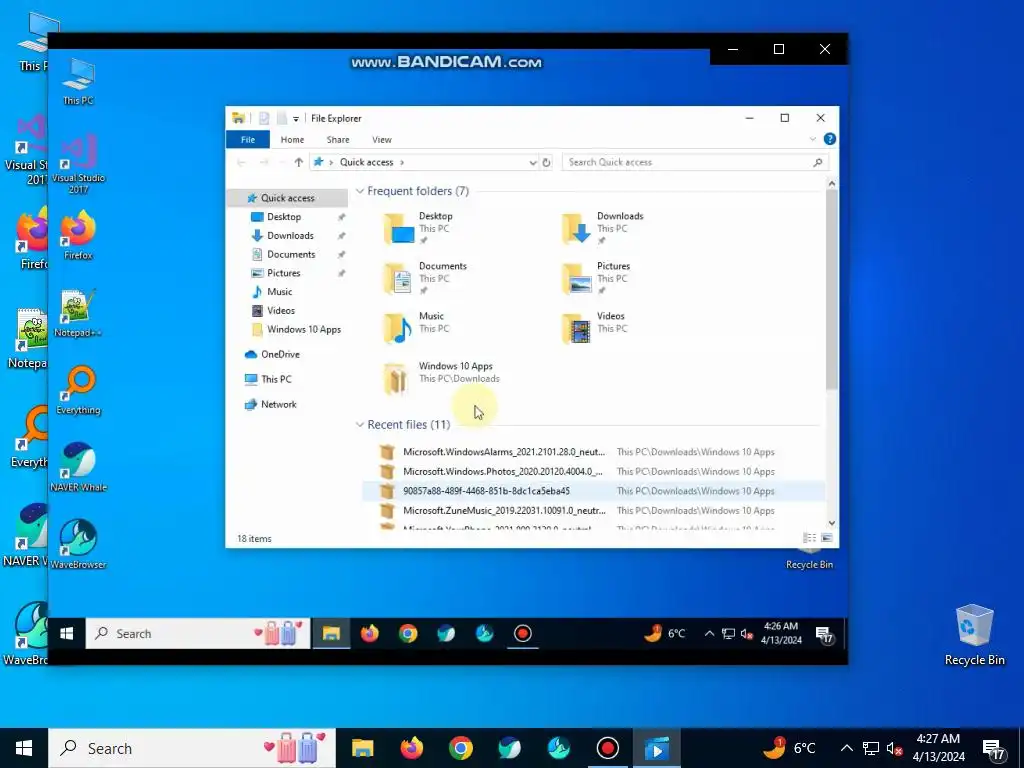The image size is (1024, 768).
Task: Open Everything icon on inner desktop
Action: [78, 390]
